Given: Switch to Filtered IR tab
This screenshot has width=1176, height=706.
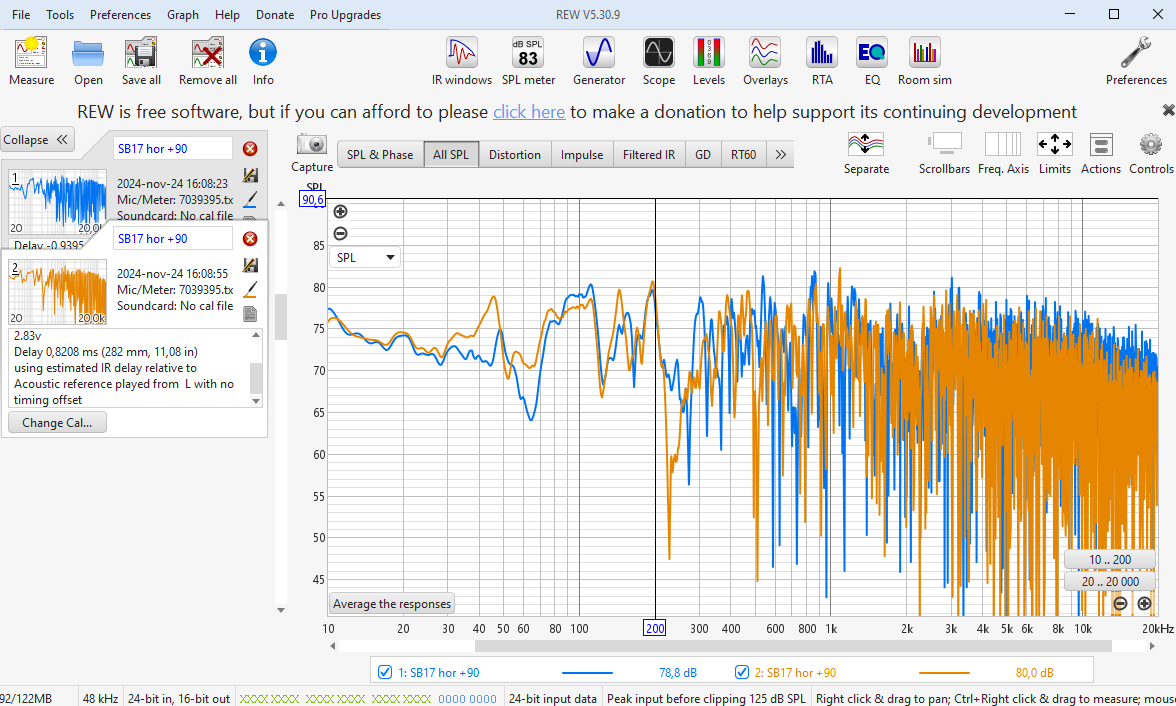Looking at the screenshot, I should click(x=649, y=155).
